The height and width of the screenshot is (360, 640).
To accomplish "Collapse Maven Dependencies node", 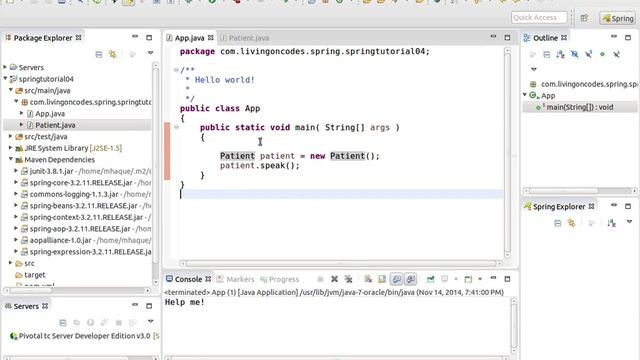I will [x=11, y=159].
